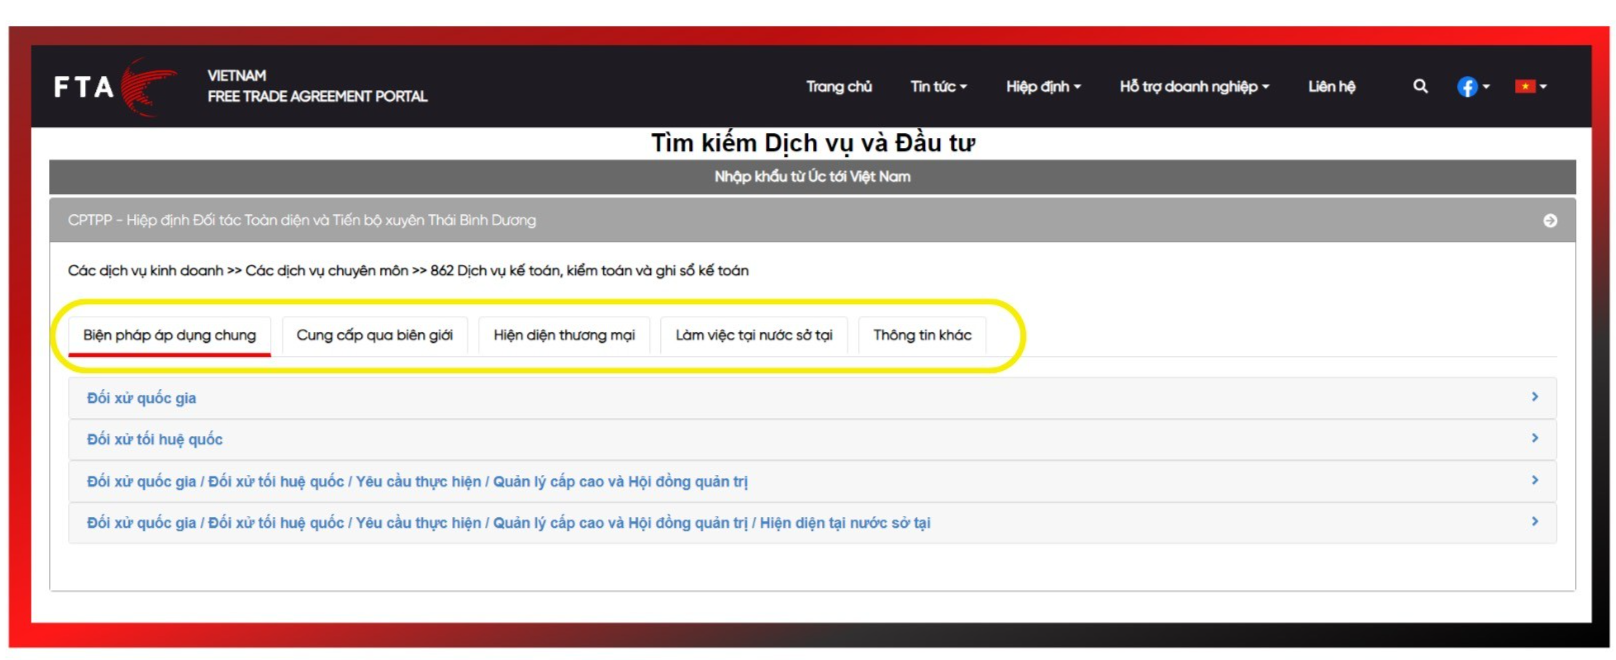Expand the Đối xử tối huệ quốc row
This screenshot has width=1616, height=660.
coord(812,439)
